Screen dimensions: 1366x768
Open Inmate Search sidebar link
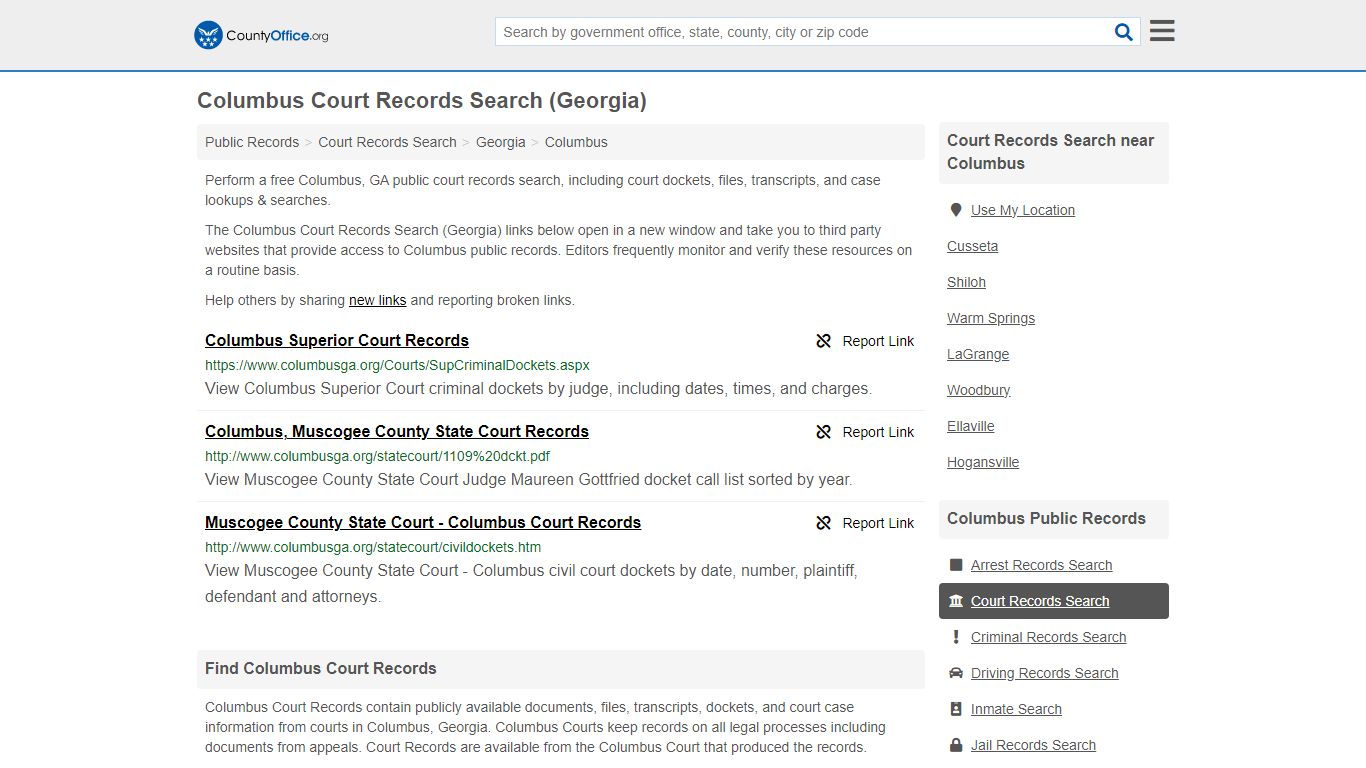point(1016,709)
